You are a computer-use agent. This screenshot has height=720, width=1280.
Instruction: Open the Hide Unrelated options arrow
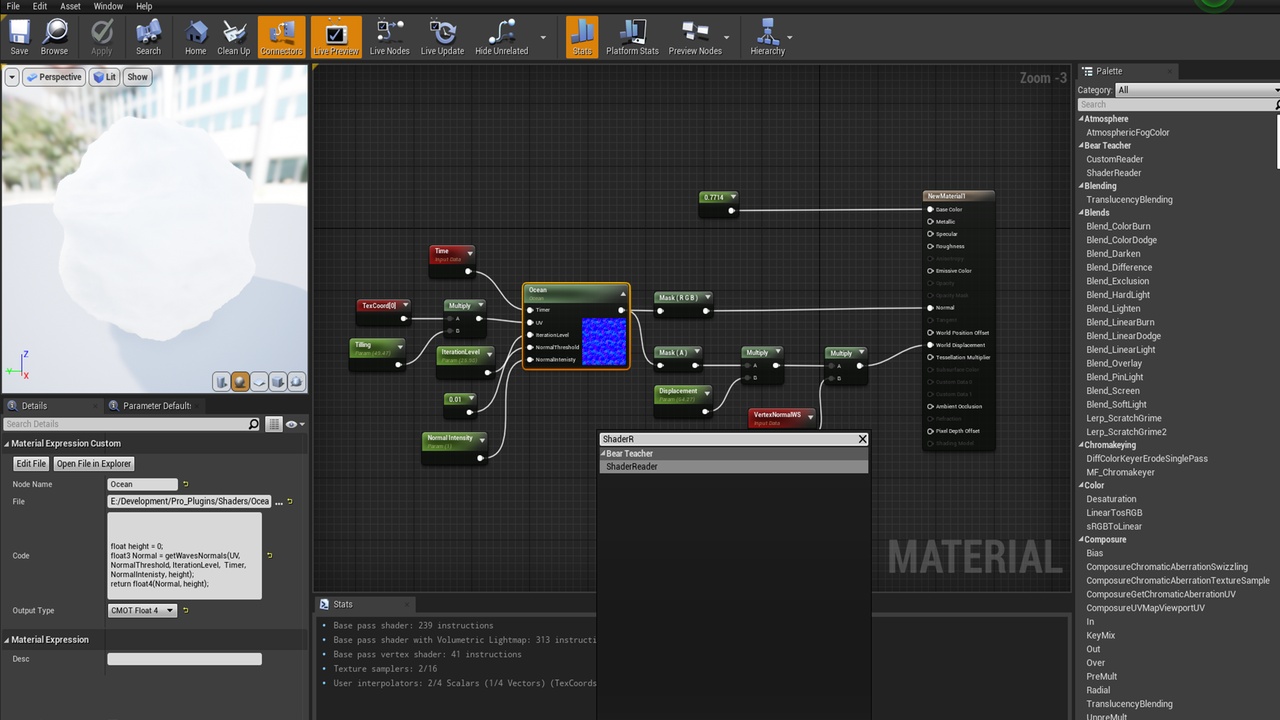pos(543,37)
